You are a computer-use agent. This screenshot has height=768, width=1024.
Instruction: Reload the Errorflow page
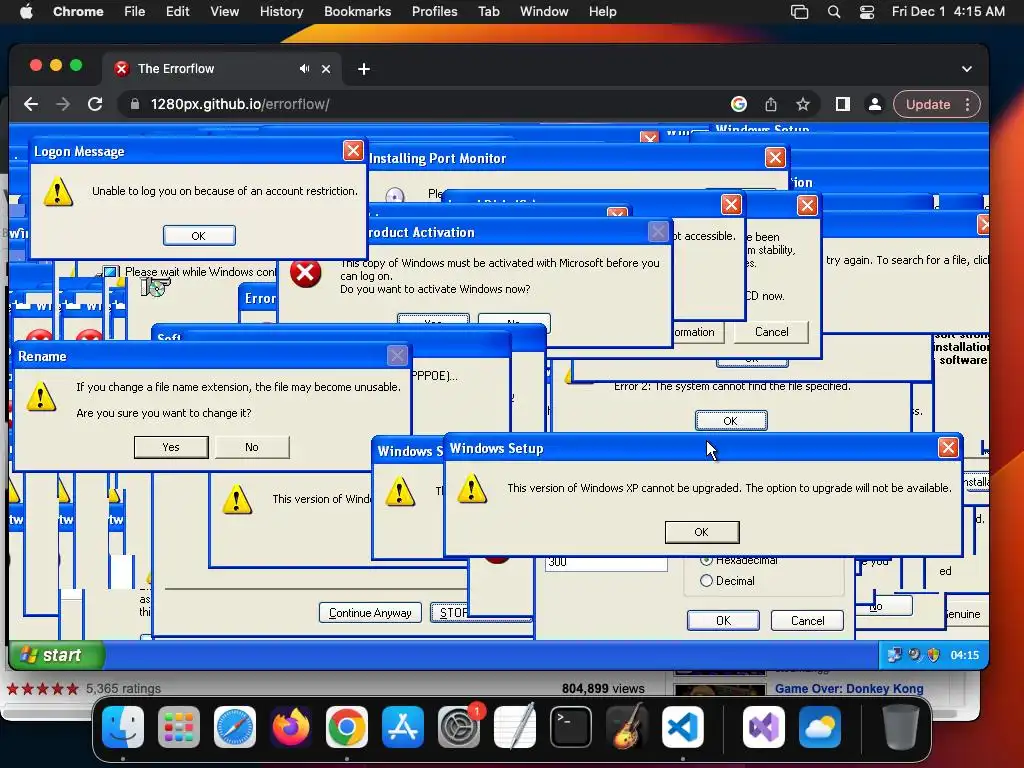[x=95, y=104]
